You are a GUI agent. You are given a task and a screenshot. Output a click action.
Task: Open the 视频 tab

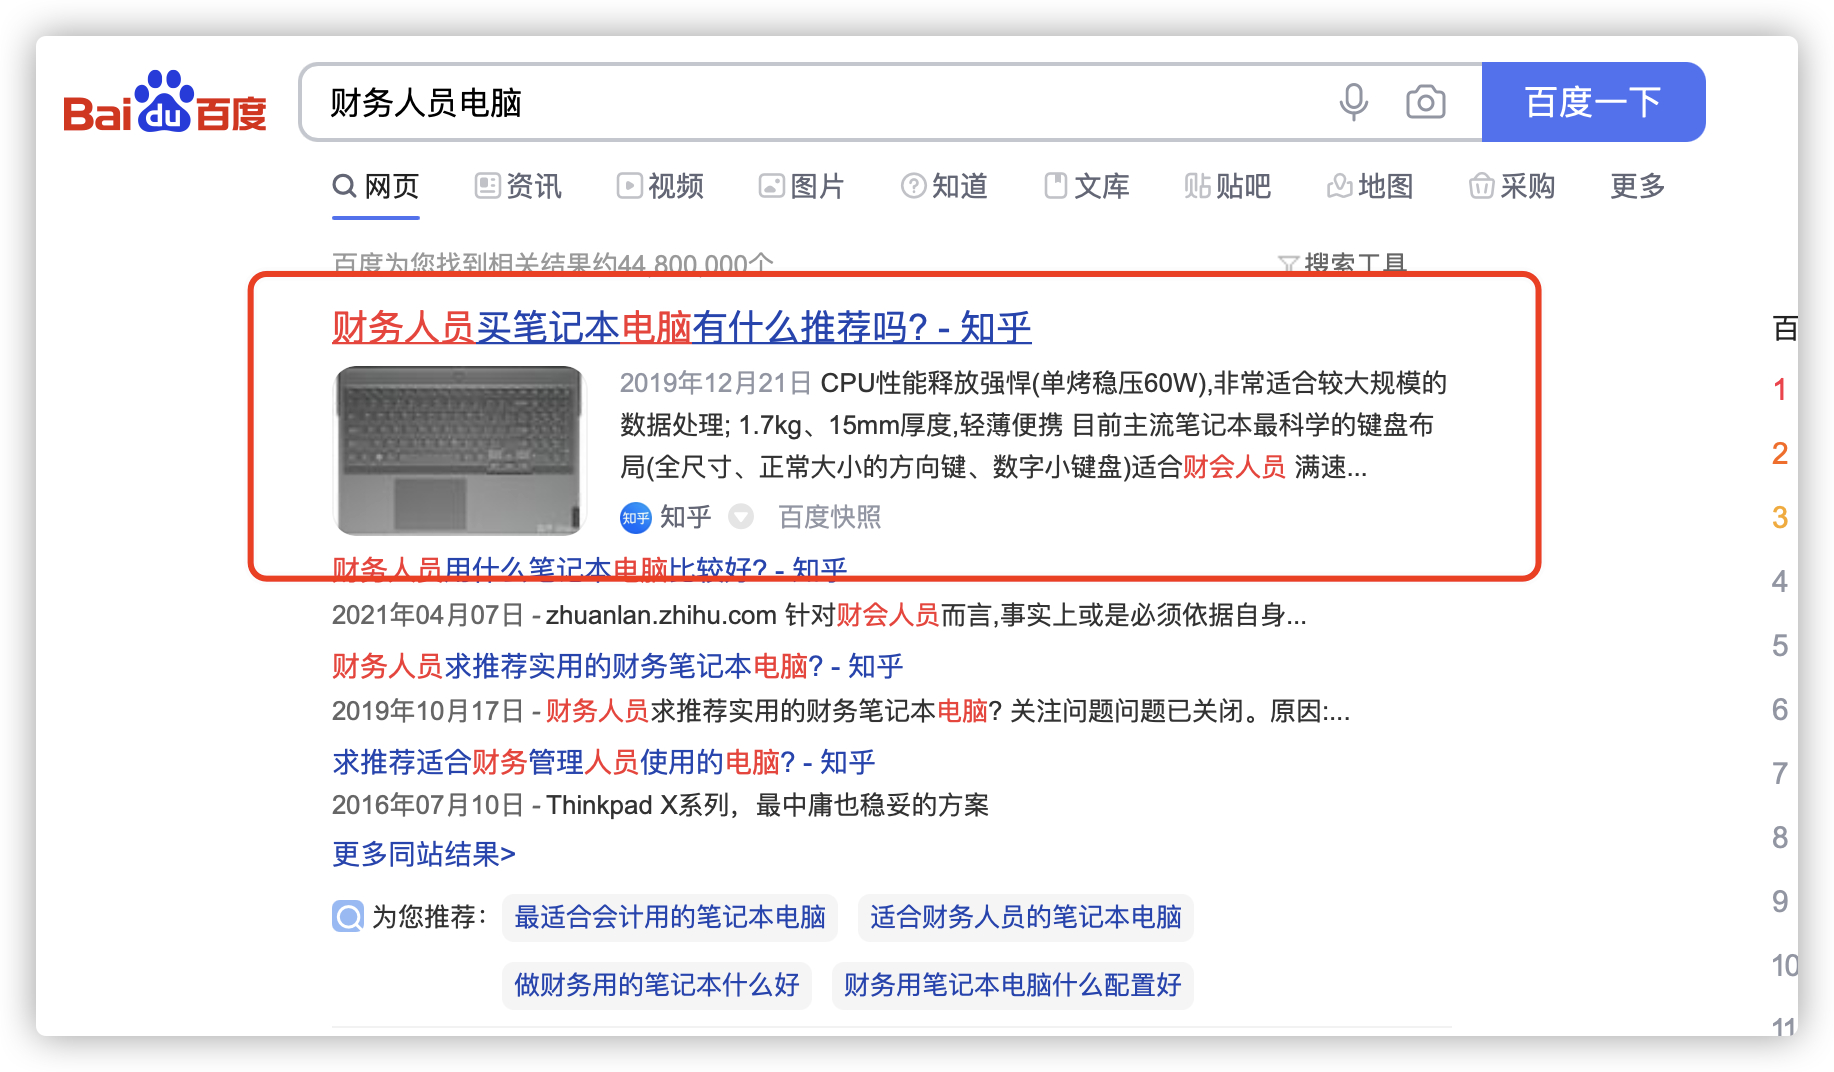[660, 186]
